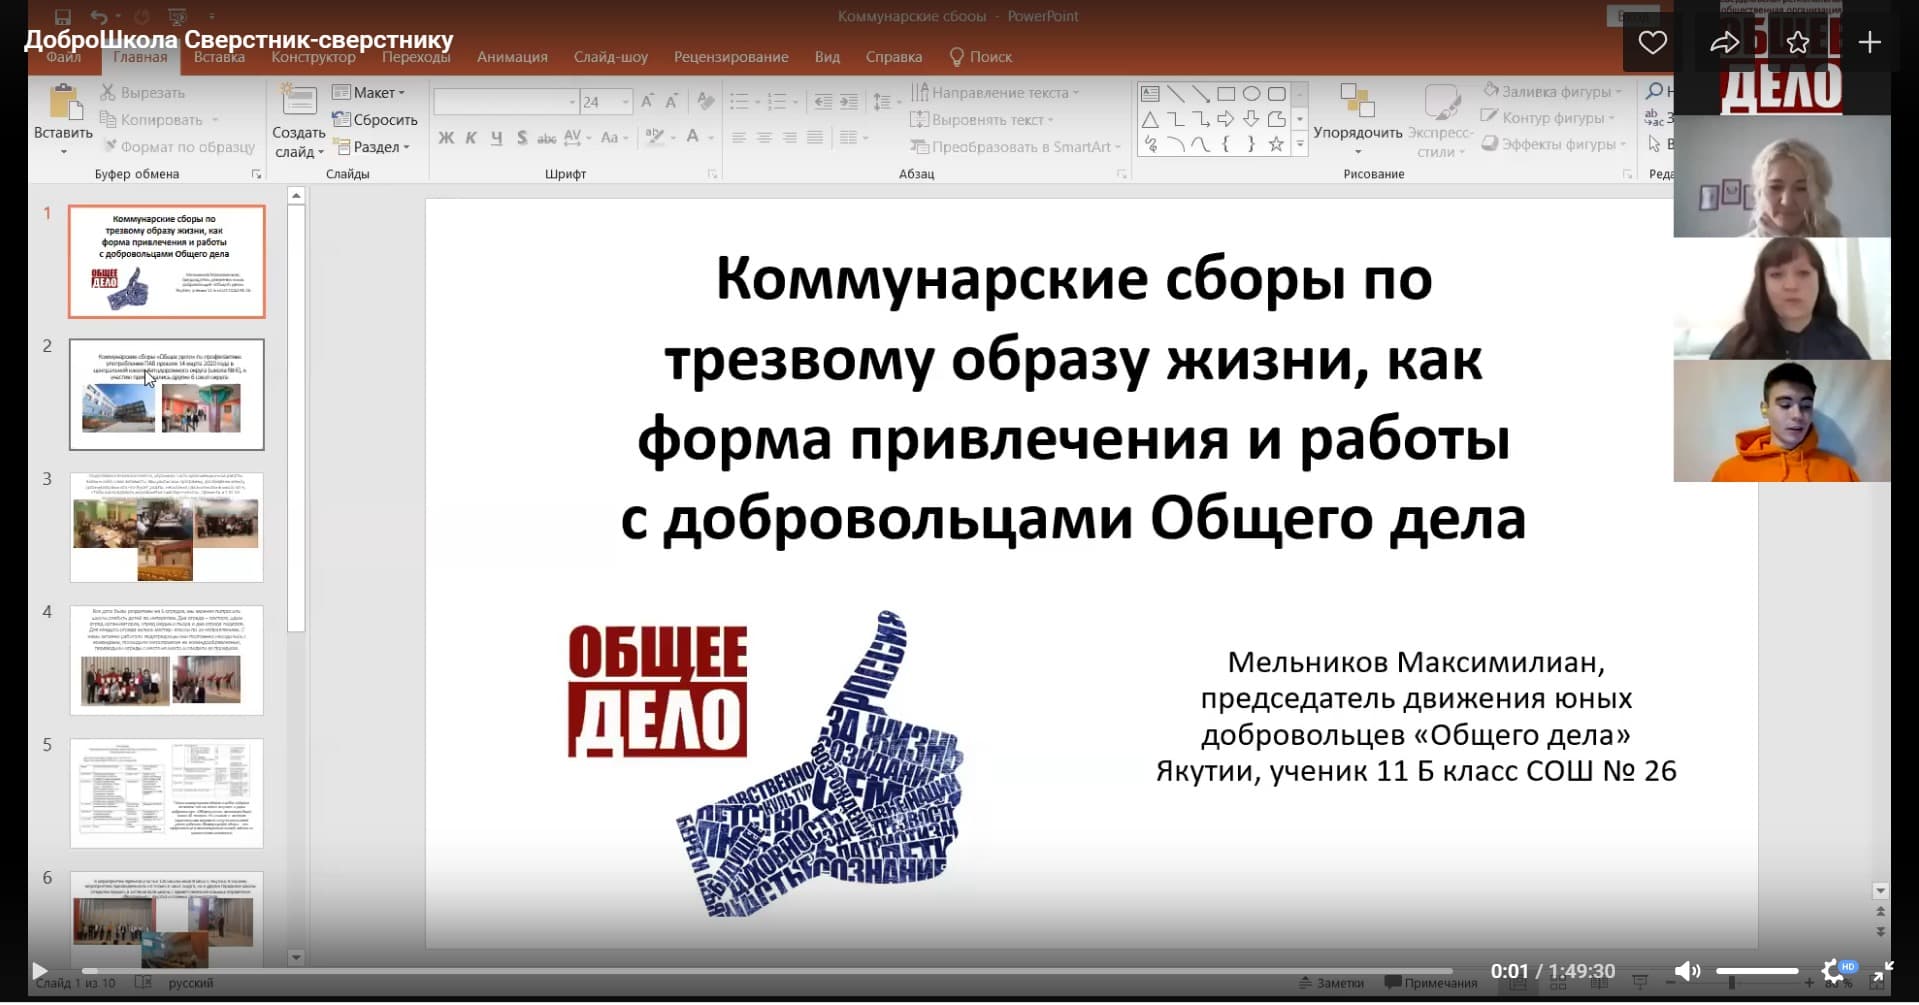The width and height of the screenshot is (1919, 1005).
Task: Select the oval shape in gallery
Action: tap(1250, 94)
